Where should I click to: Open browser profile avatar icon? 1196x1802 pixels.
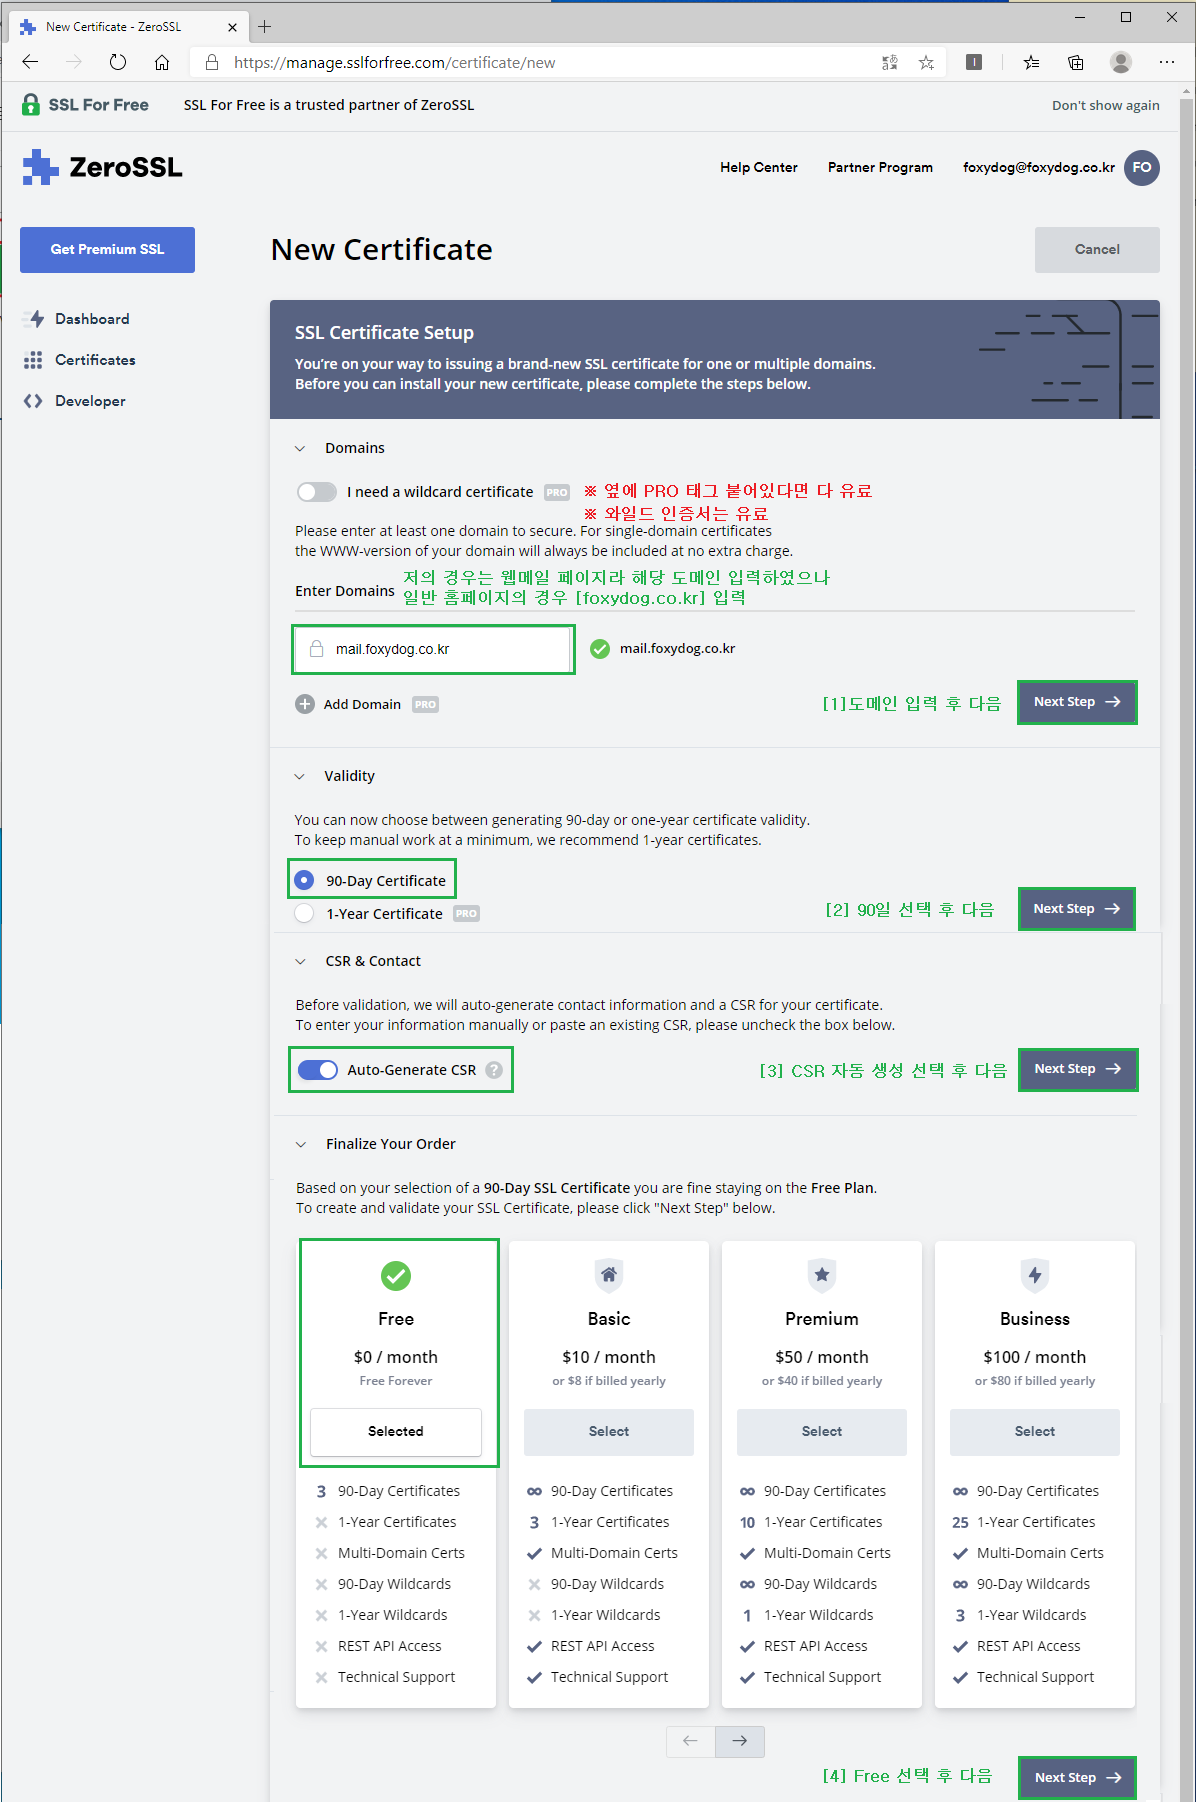pos(1121,62)
